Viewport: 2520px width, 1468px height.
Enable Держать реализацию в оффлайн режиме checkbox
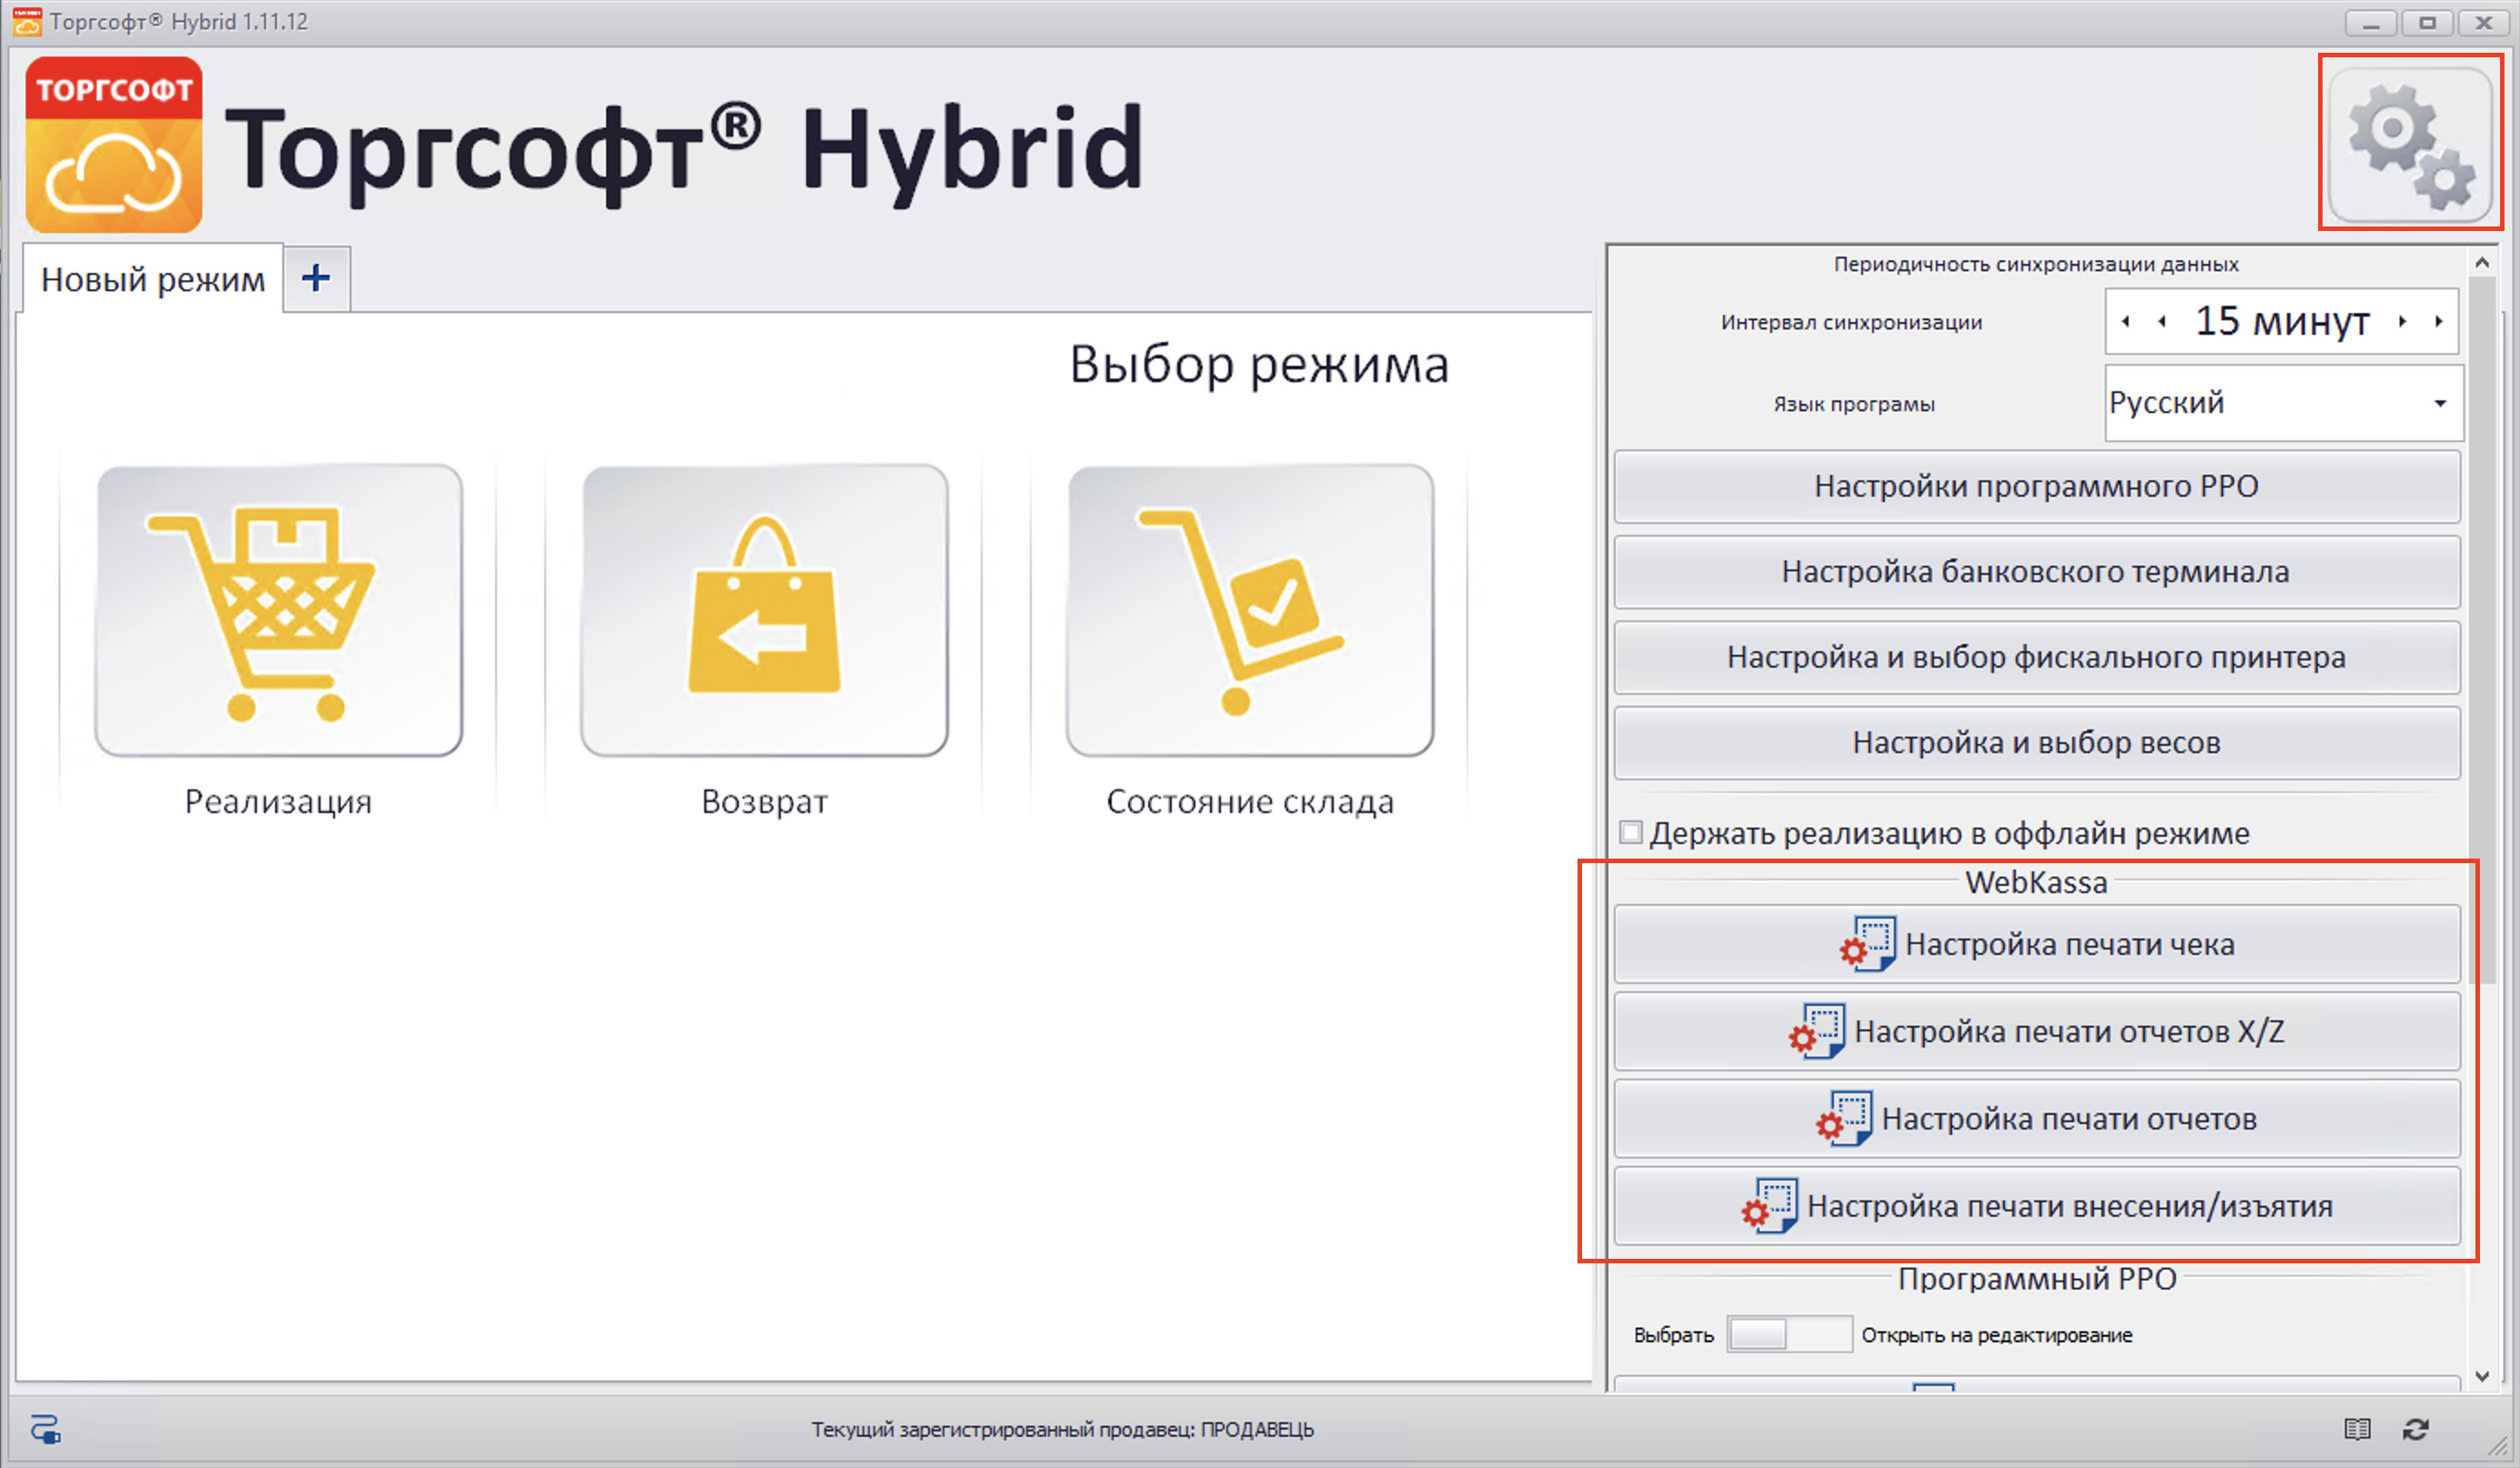pos(1631,832)
